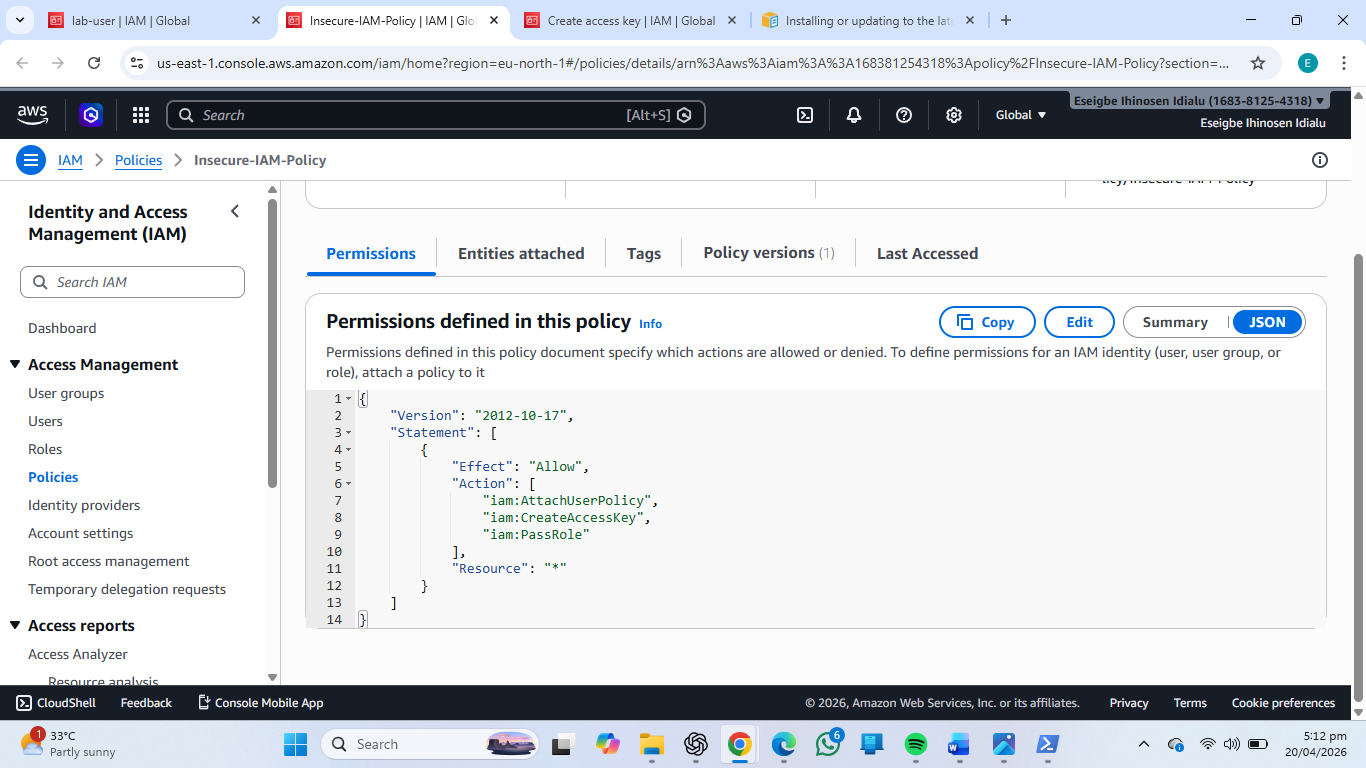Fold the statement object at line 4
The height and width of the screenshot is (768, 1366).
[x=348, y=450]
